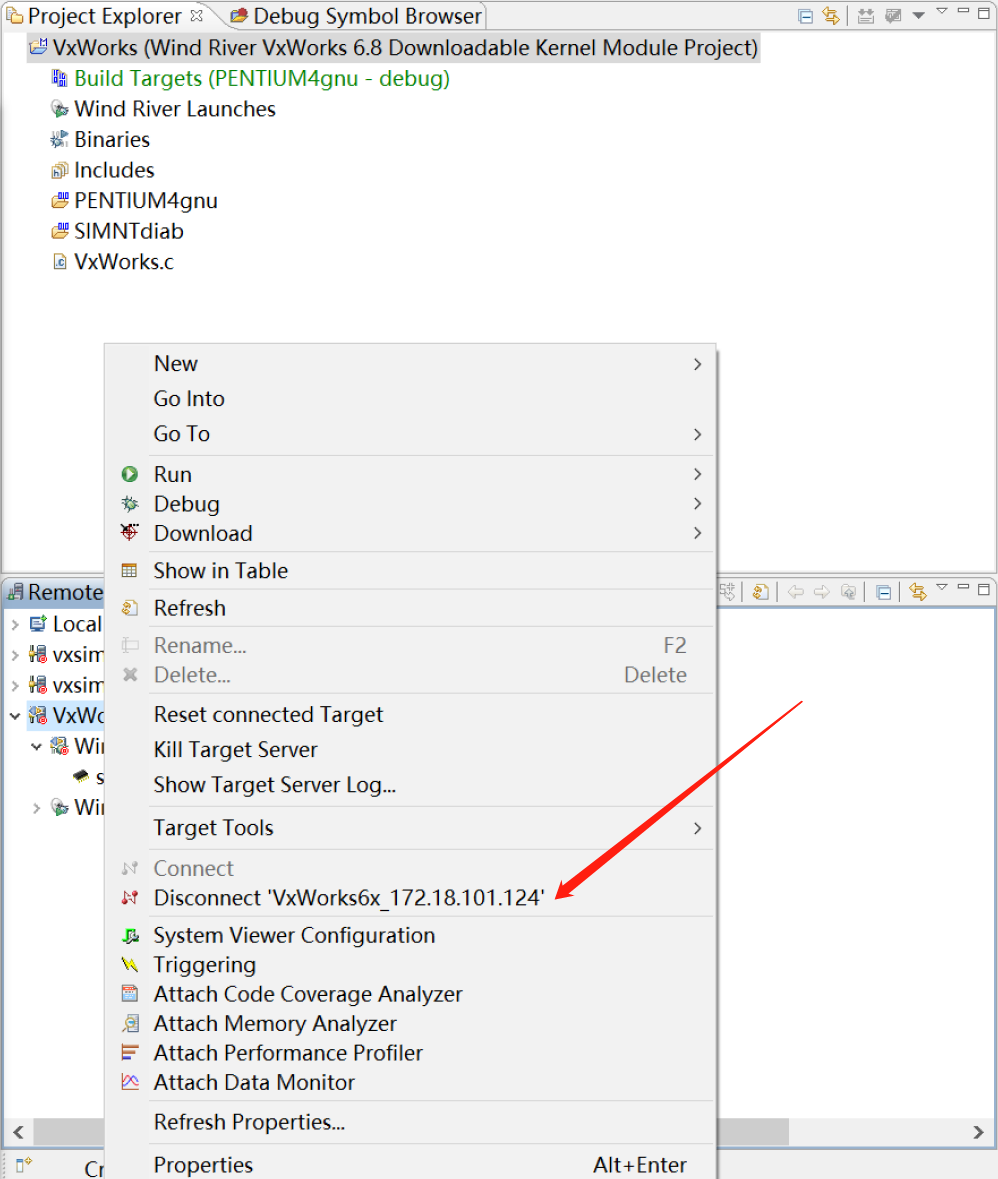Select the Binaries node icon
Viewport: 998px width, 1179px height.
coord(59,139)
